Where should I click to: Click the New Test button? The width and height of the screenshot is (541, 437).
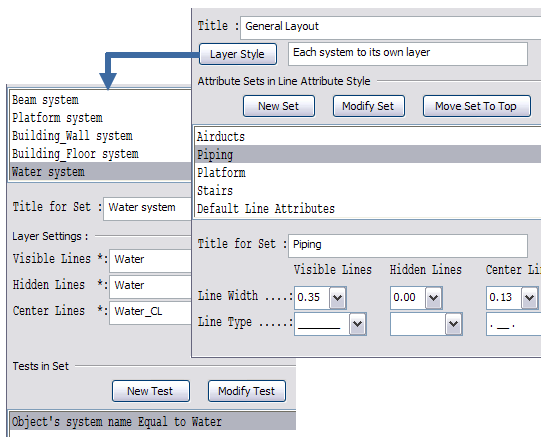(x=151, y=391)
